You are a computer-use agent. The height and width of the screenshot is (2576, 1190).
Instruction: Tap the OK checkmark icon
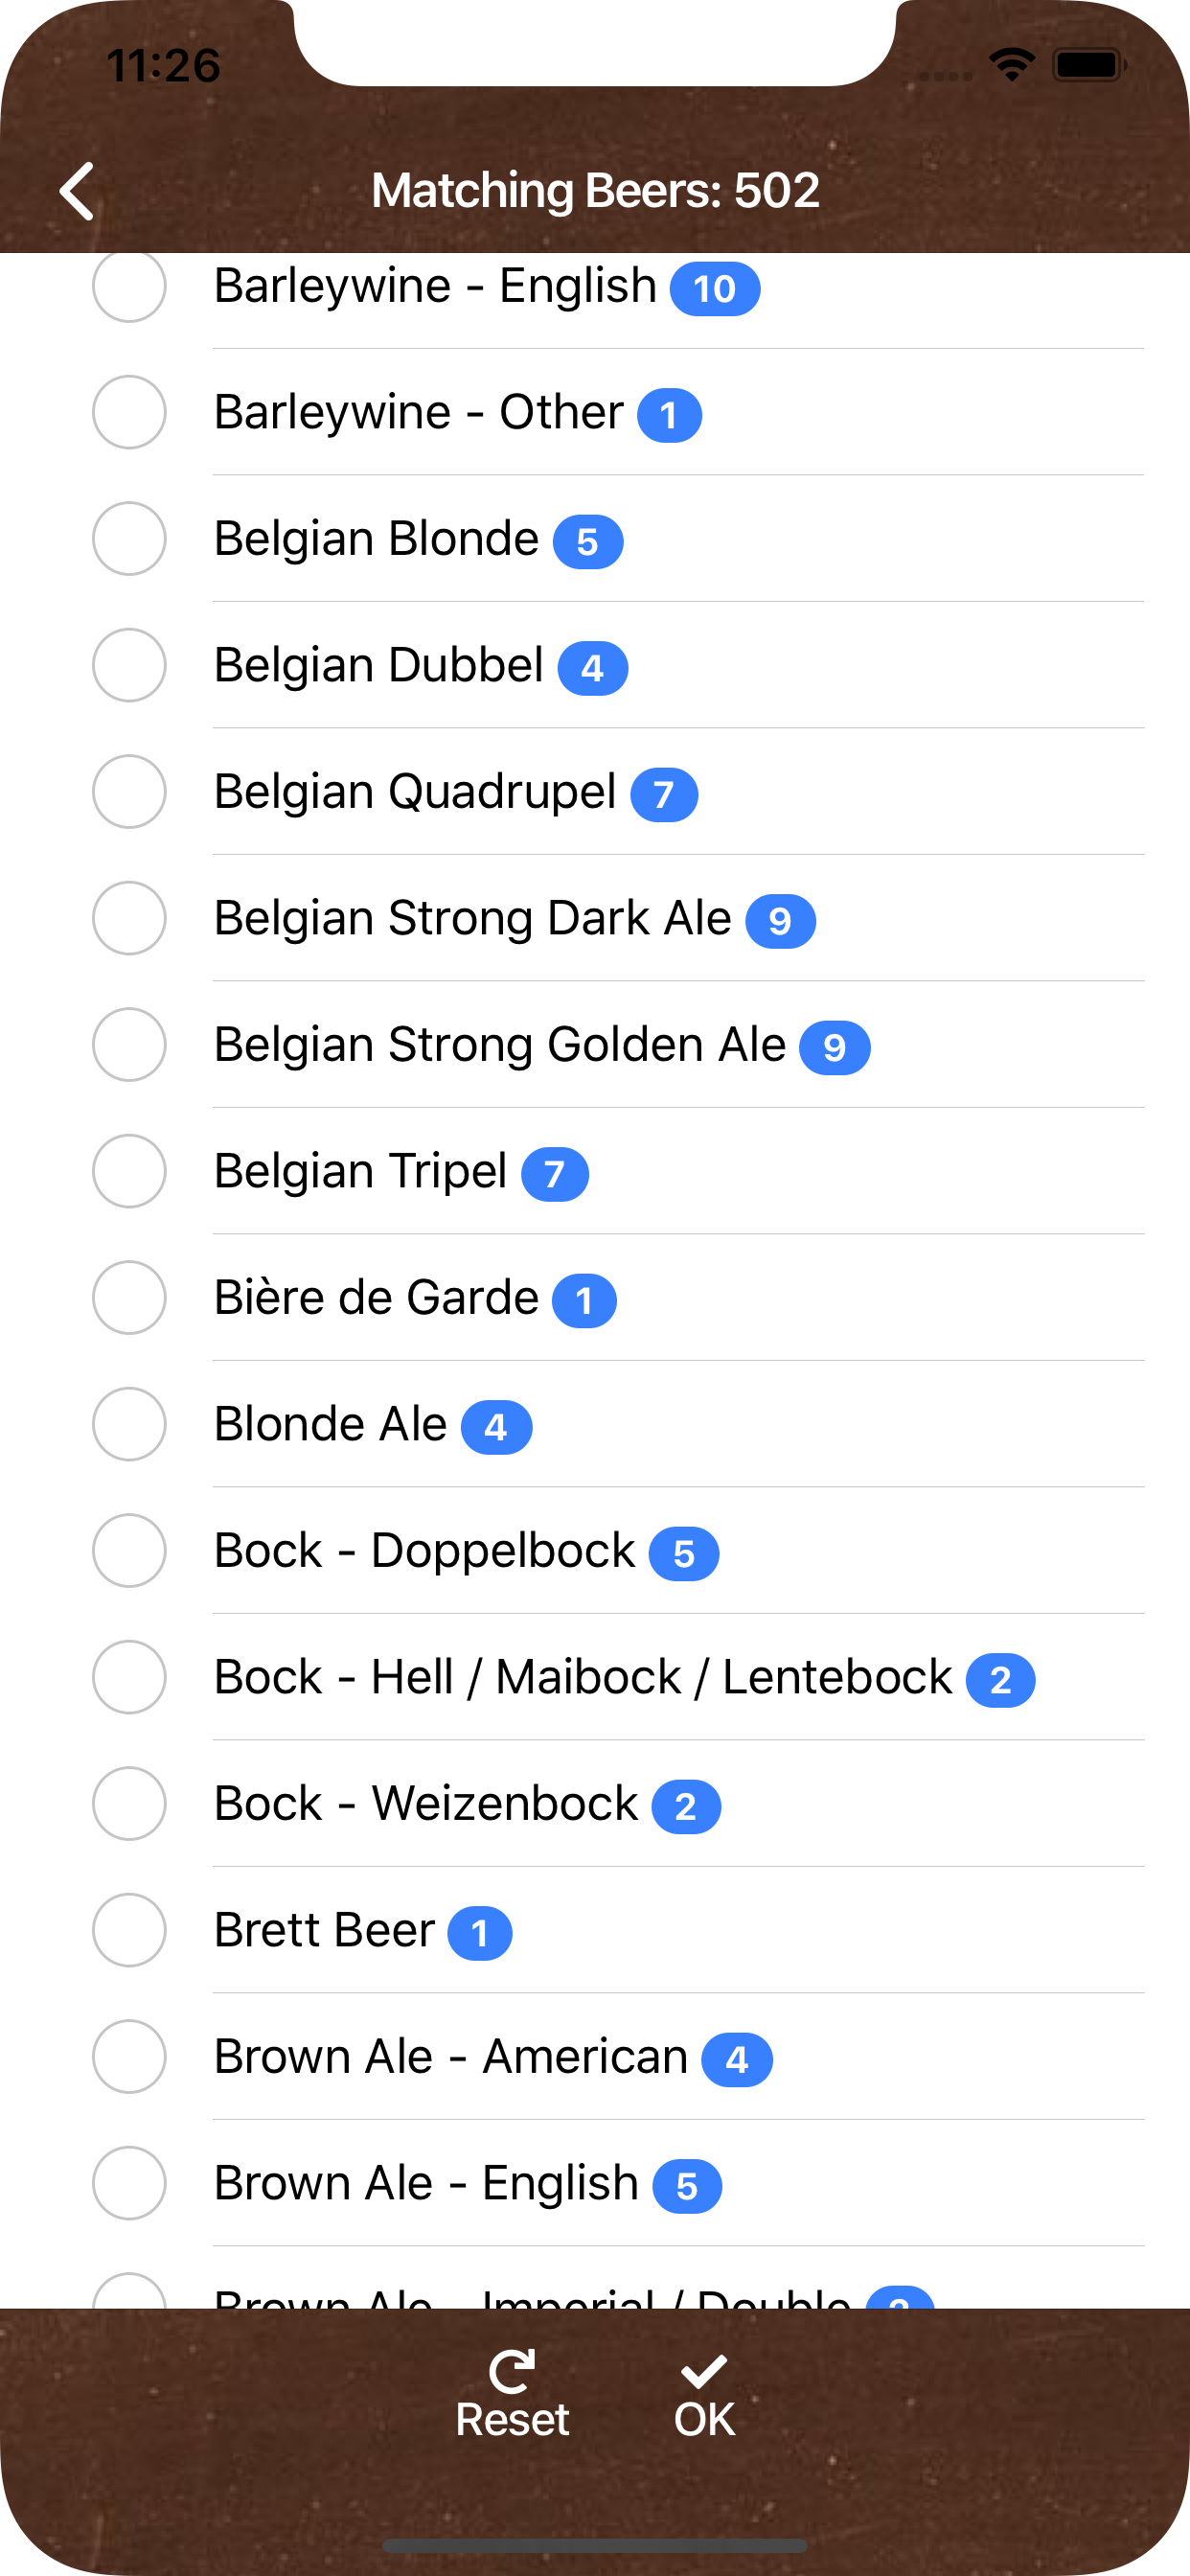(x=704, y=2370)
